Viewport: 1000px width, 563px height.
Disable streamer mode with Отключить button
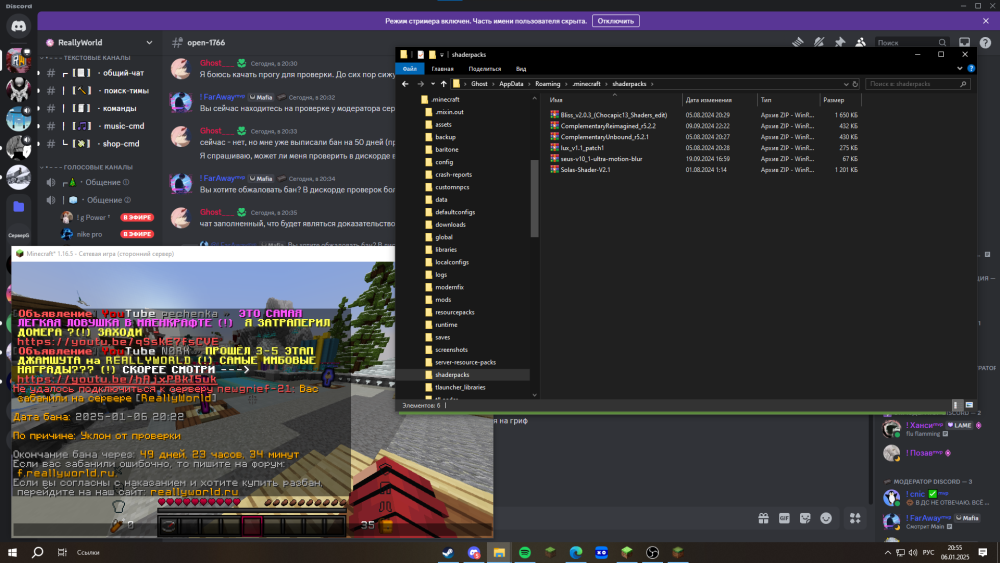point(615,21)
